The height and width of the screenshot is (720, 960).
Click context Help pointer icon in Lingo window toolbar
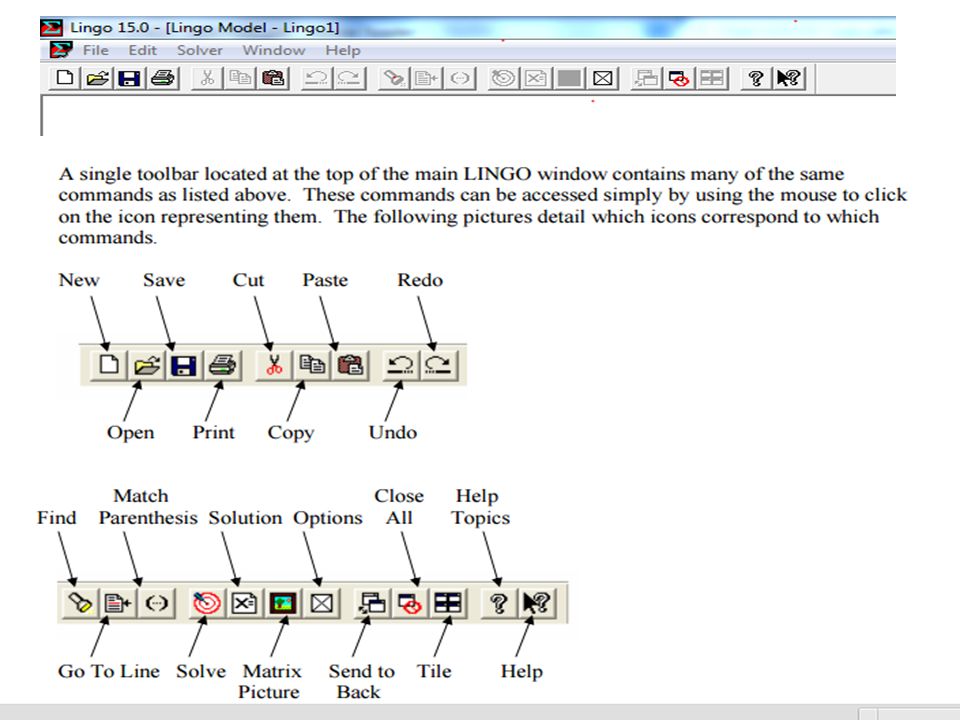click(789, 78)
